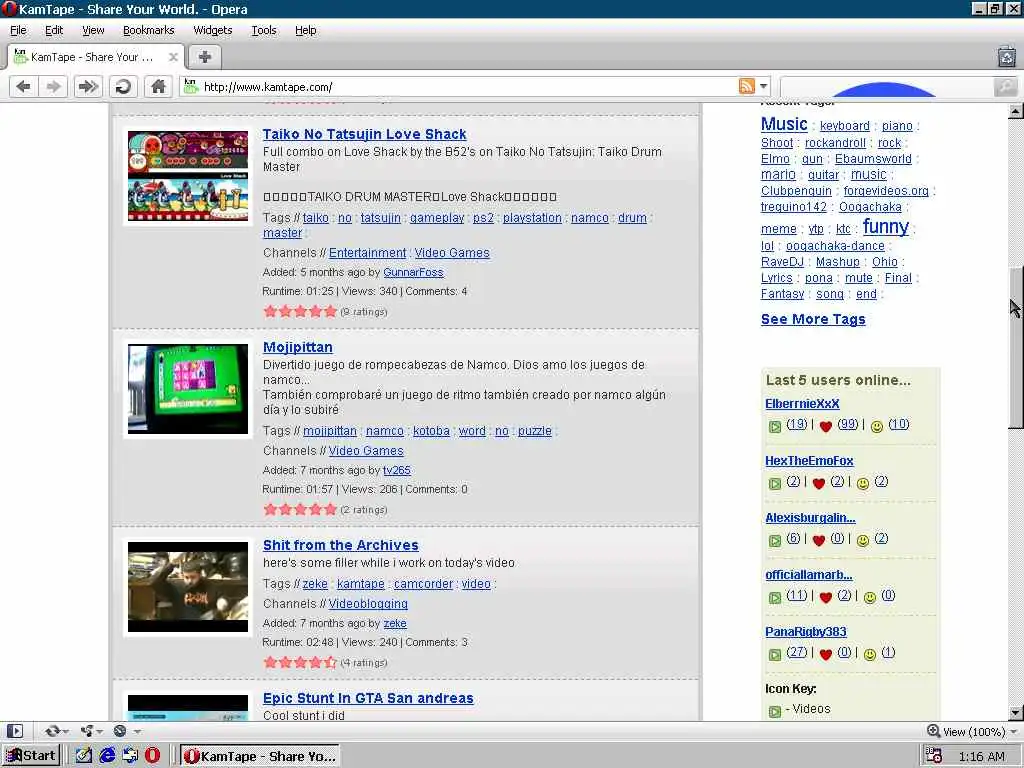Open the Bookmarks menu
The height and width of the screenshot is (768, 1024).
click(x=148, y=30)
